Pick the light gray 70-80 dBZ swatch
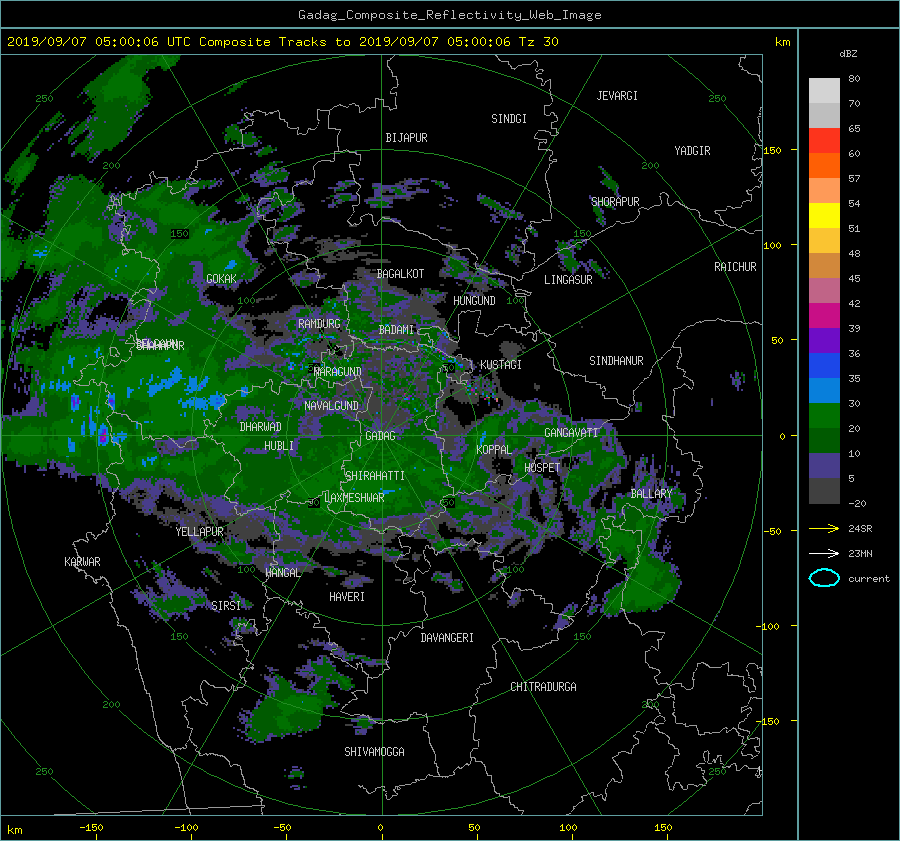The height and width of the screenshot is (841, 900). click(x=824, y=91)
